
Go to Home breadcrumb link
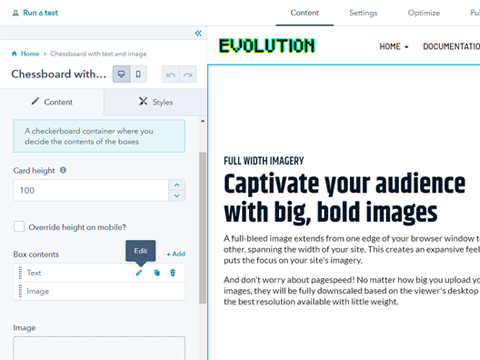pos(30,54)
